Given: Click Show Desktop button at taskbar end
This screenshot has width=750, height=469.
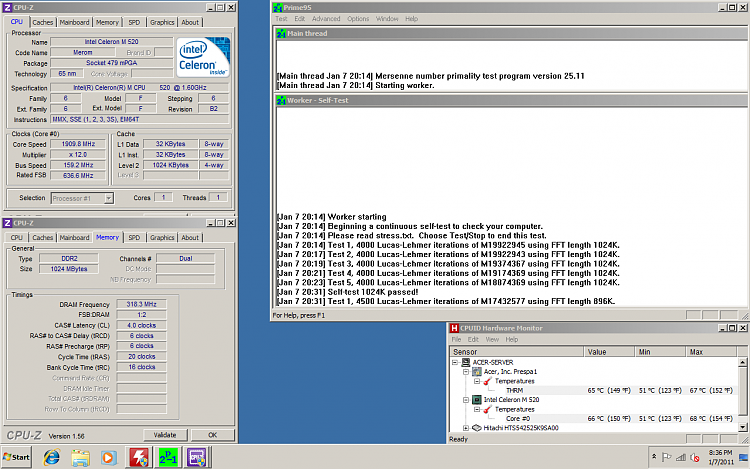Looking at the screenshot, I should pyautogui.click(x=744, y=458).
